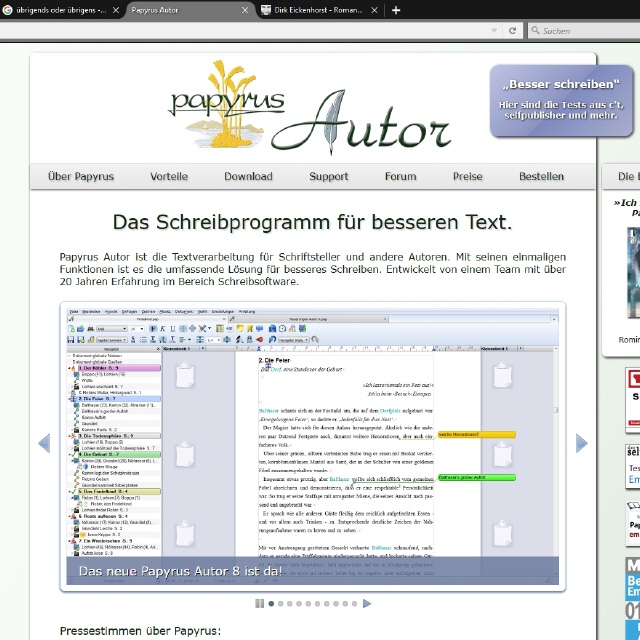Open the selfpublisher test sidebar card
The height and width of the screenshot is (640, 640).
click(633, 467)
